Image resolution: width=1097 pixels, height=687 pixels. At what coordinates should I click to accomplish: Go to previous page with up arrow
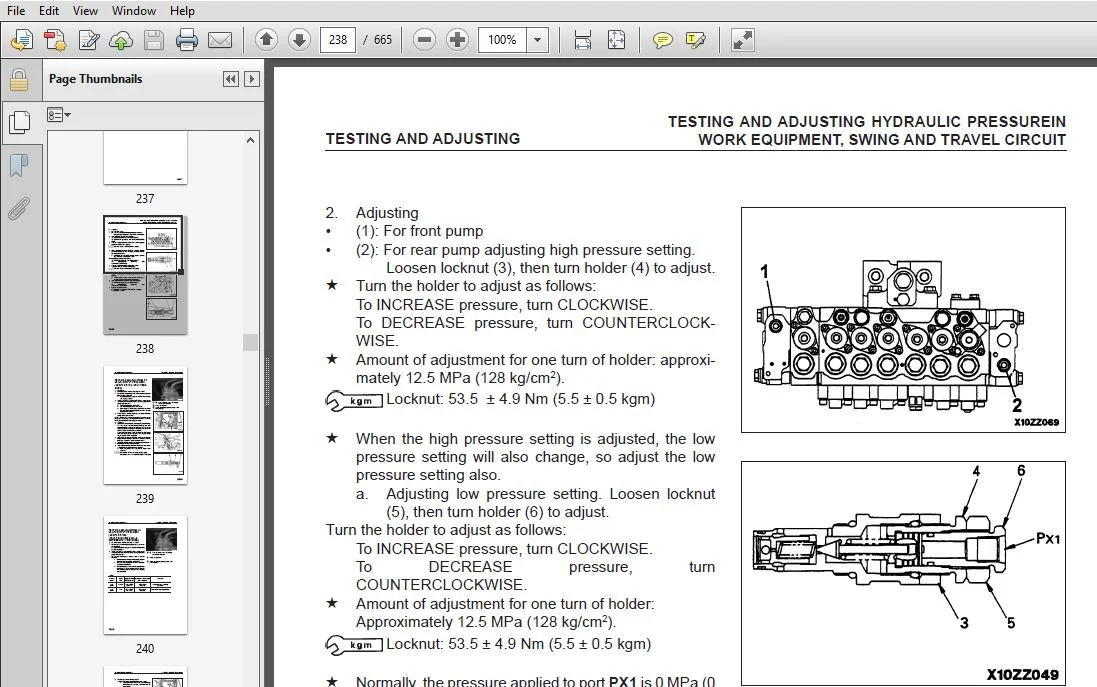[266, 40]
